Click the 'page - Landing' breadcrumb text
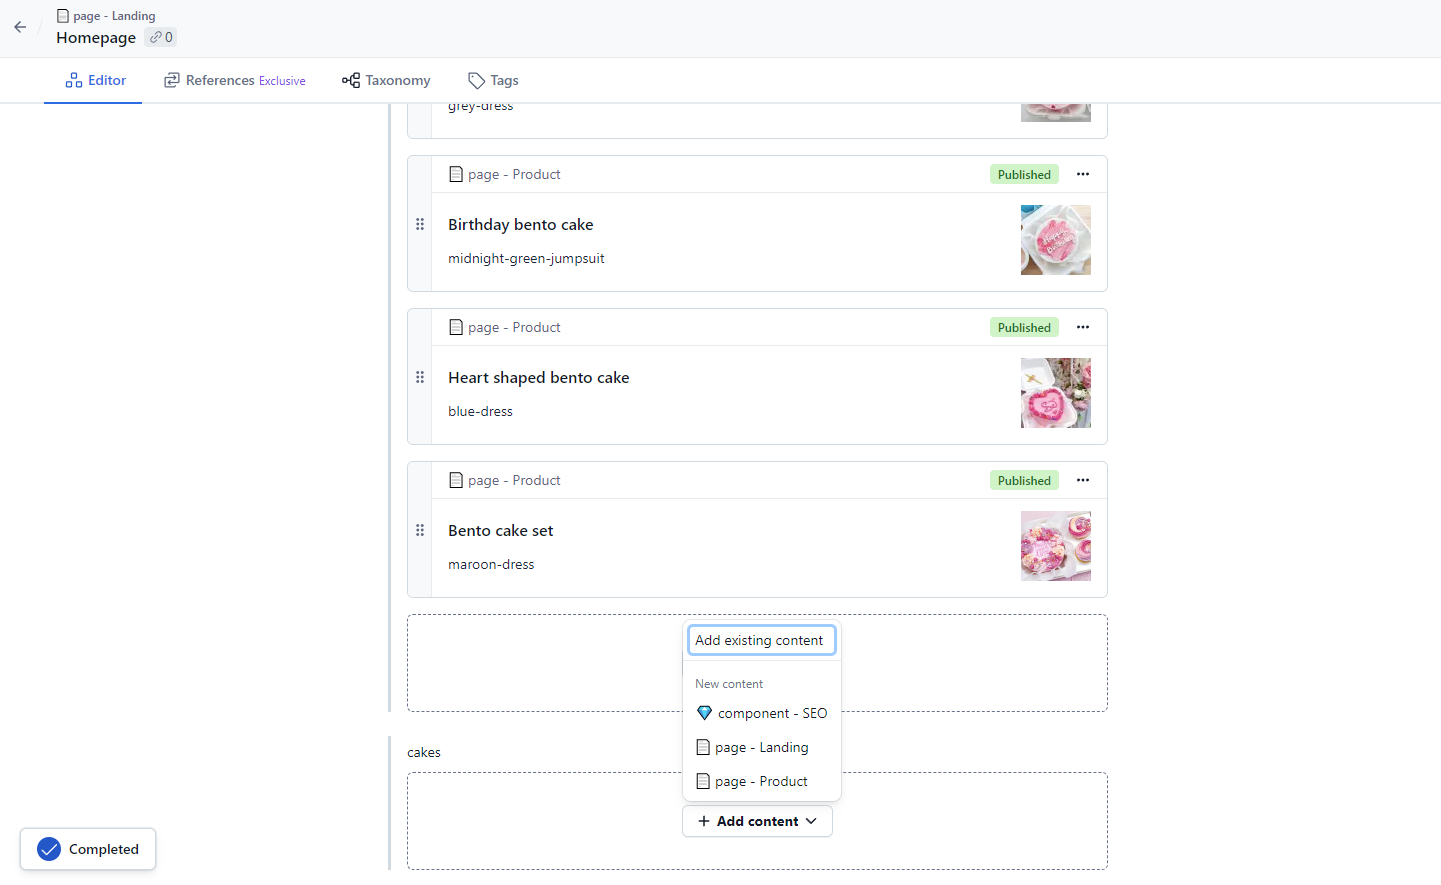This screenshot has height=885, width=1441. 114,16
